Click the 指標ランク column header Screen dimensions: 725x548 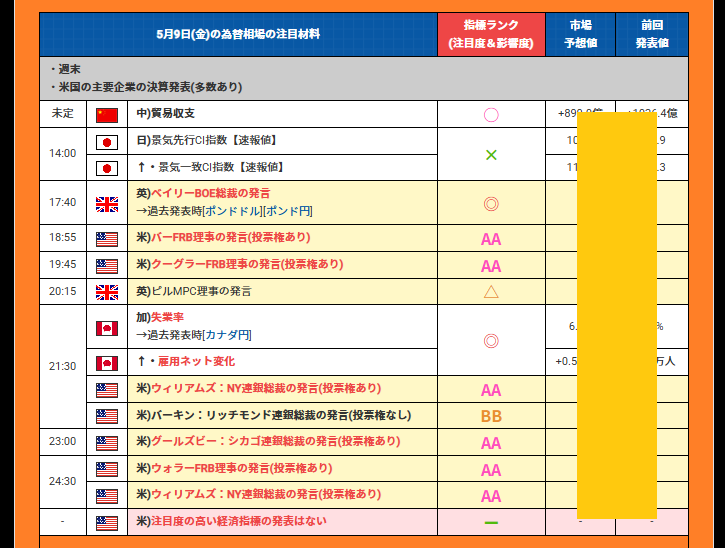pyautogui.click(x=491, y=34)
